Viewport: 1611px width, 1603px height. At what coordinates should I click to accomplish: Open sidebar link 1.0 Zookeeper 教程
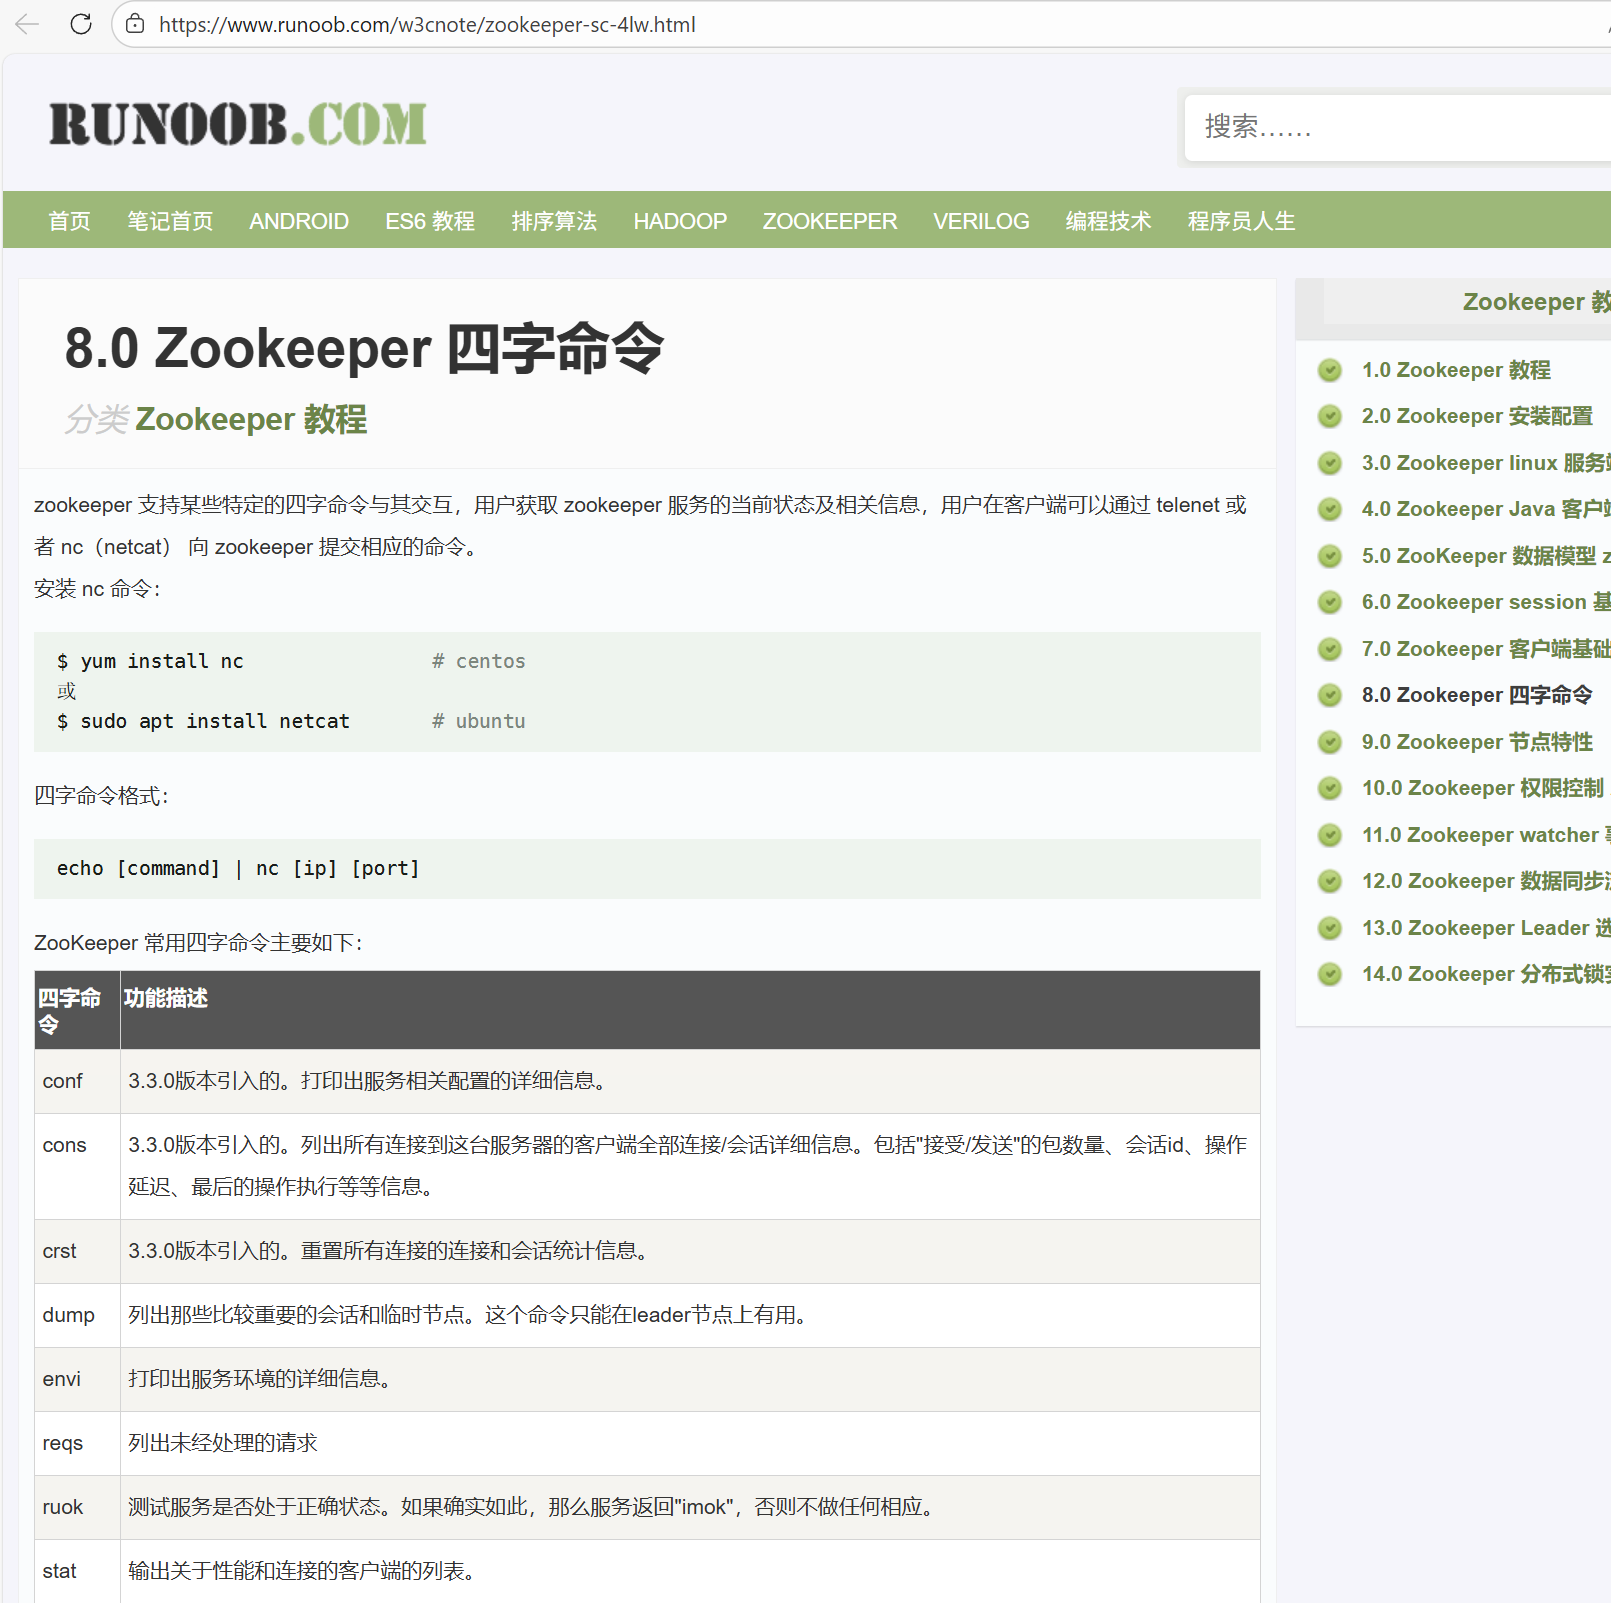pyautogui.click(x=1456, y=370)
